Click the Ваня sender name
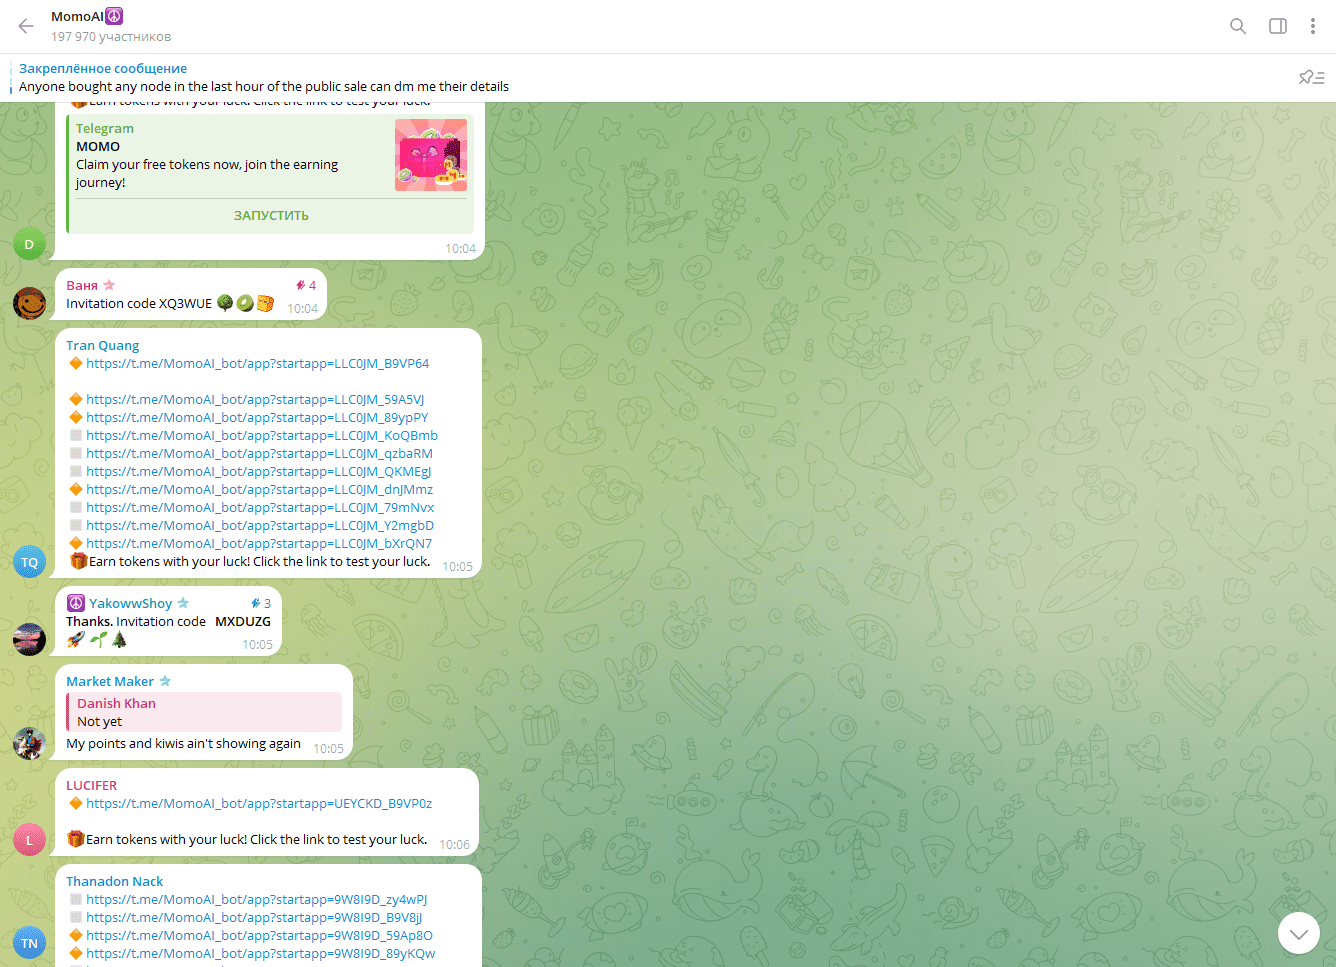This screenshot has height=967, width=1336. click(82, 285)
